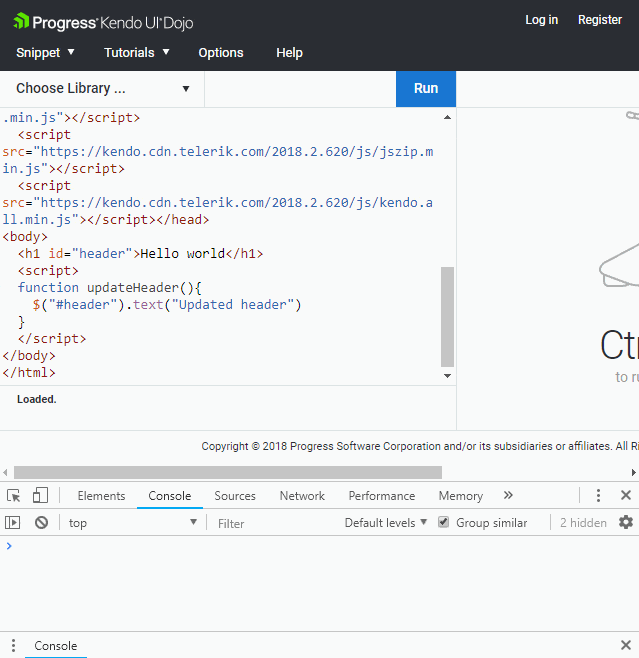This screenshot has height=658, width=639.
Task: Click the console prompt chevron
Action: pos(9,546)
